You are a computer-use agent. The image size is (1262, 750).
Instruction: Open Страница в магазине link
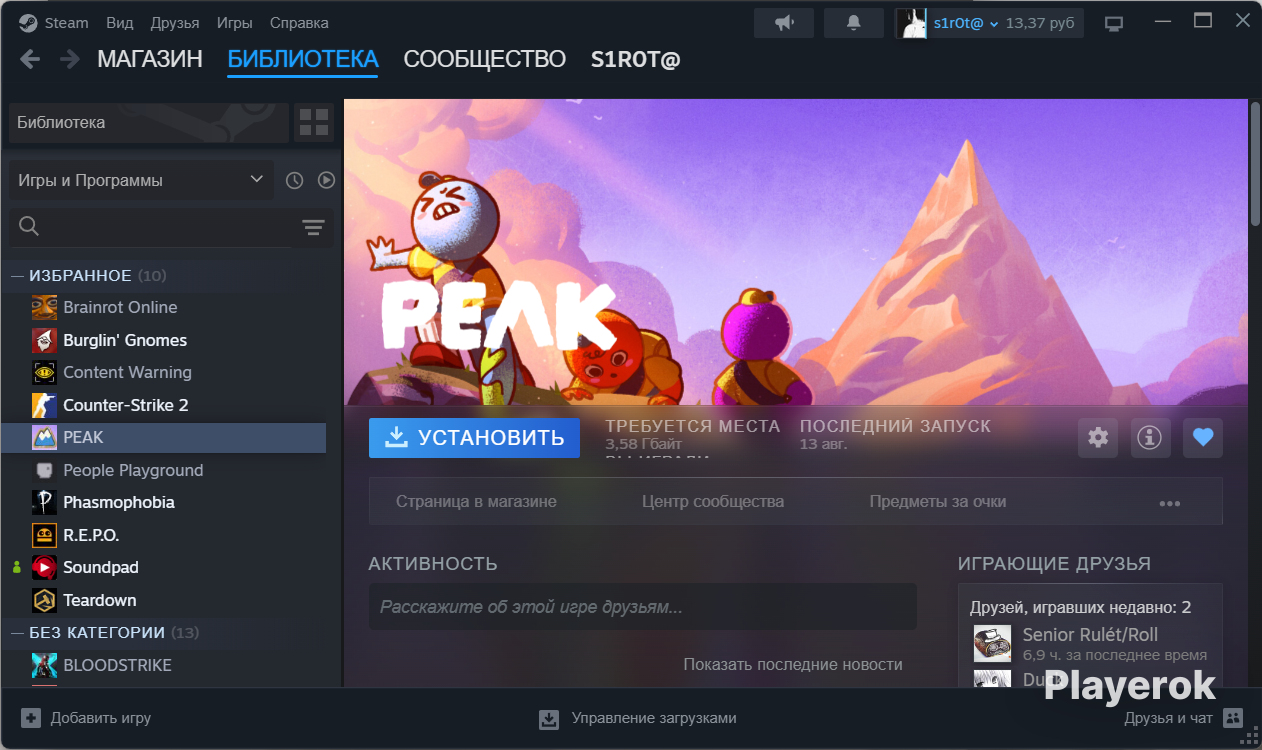(476, 502)
